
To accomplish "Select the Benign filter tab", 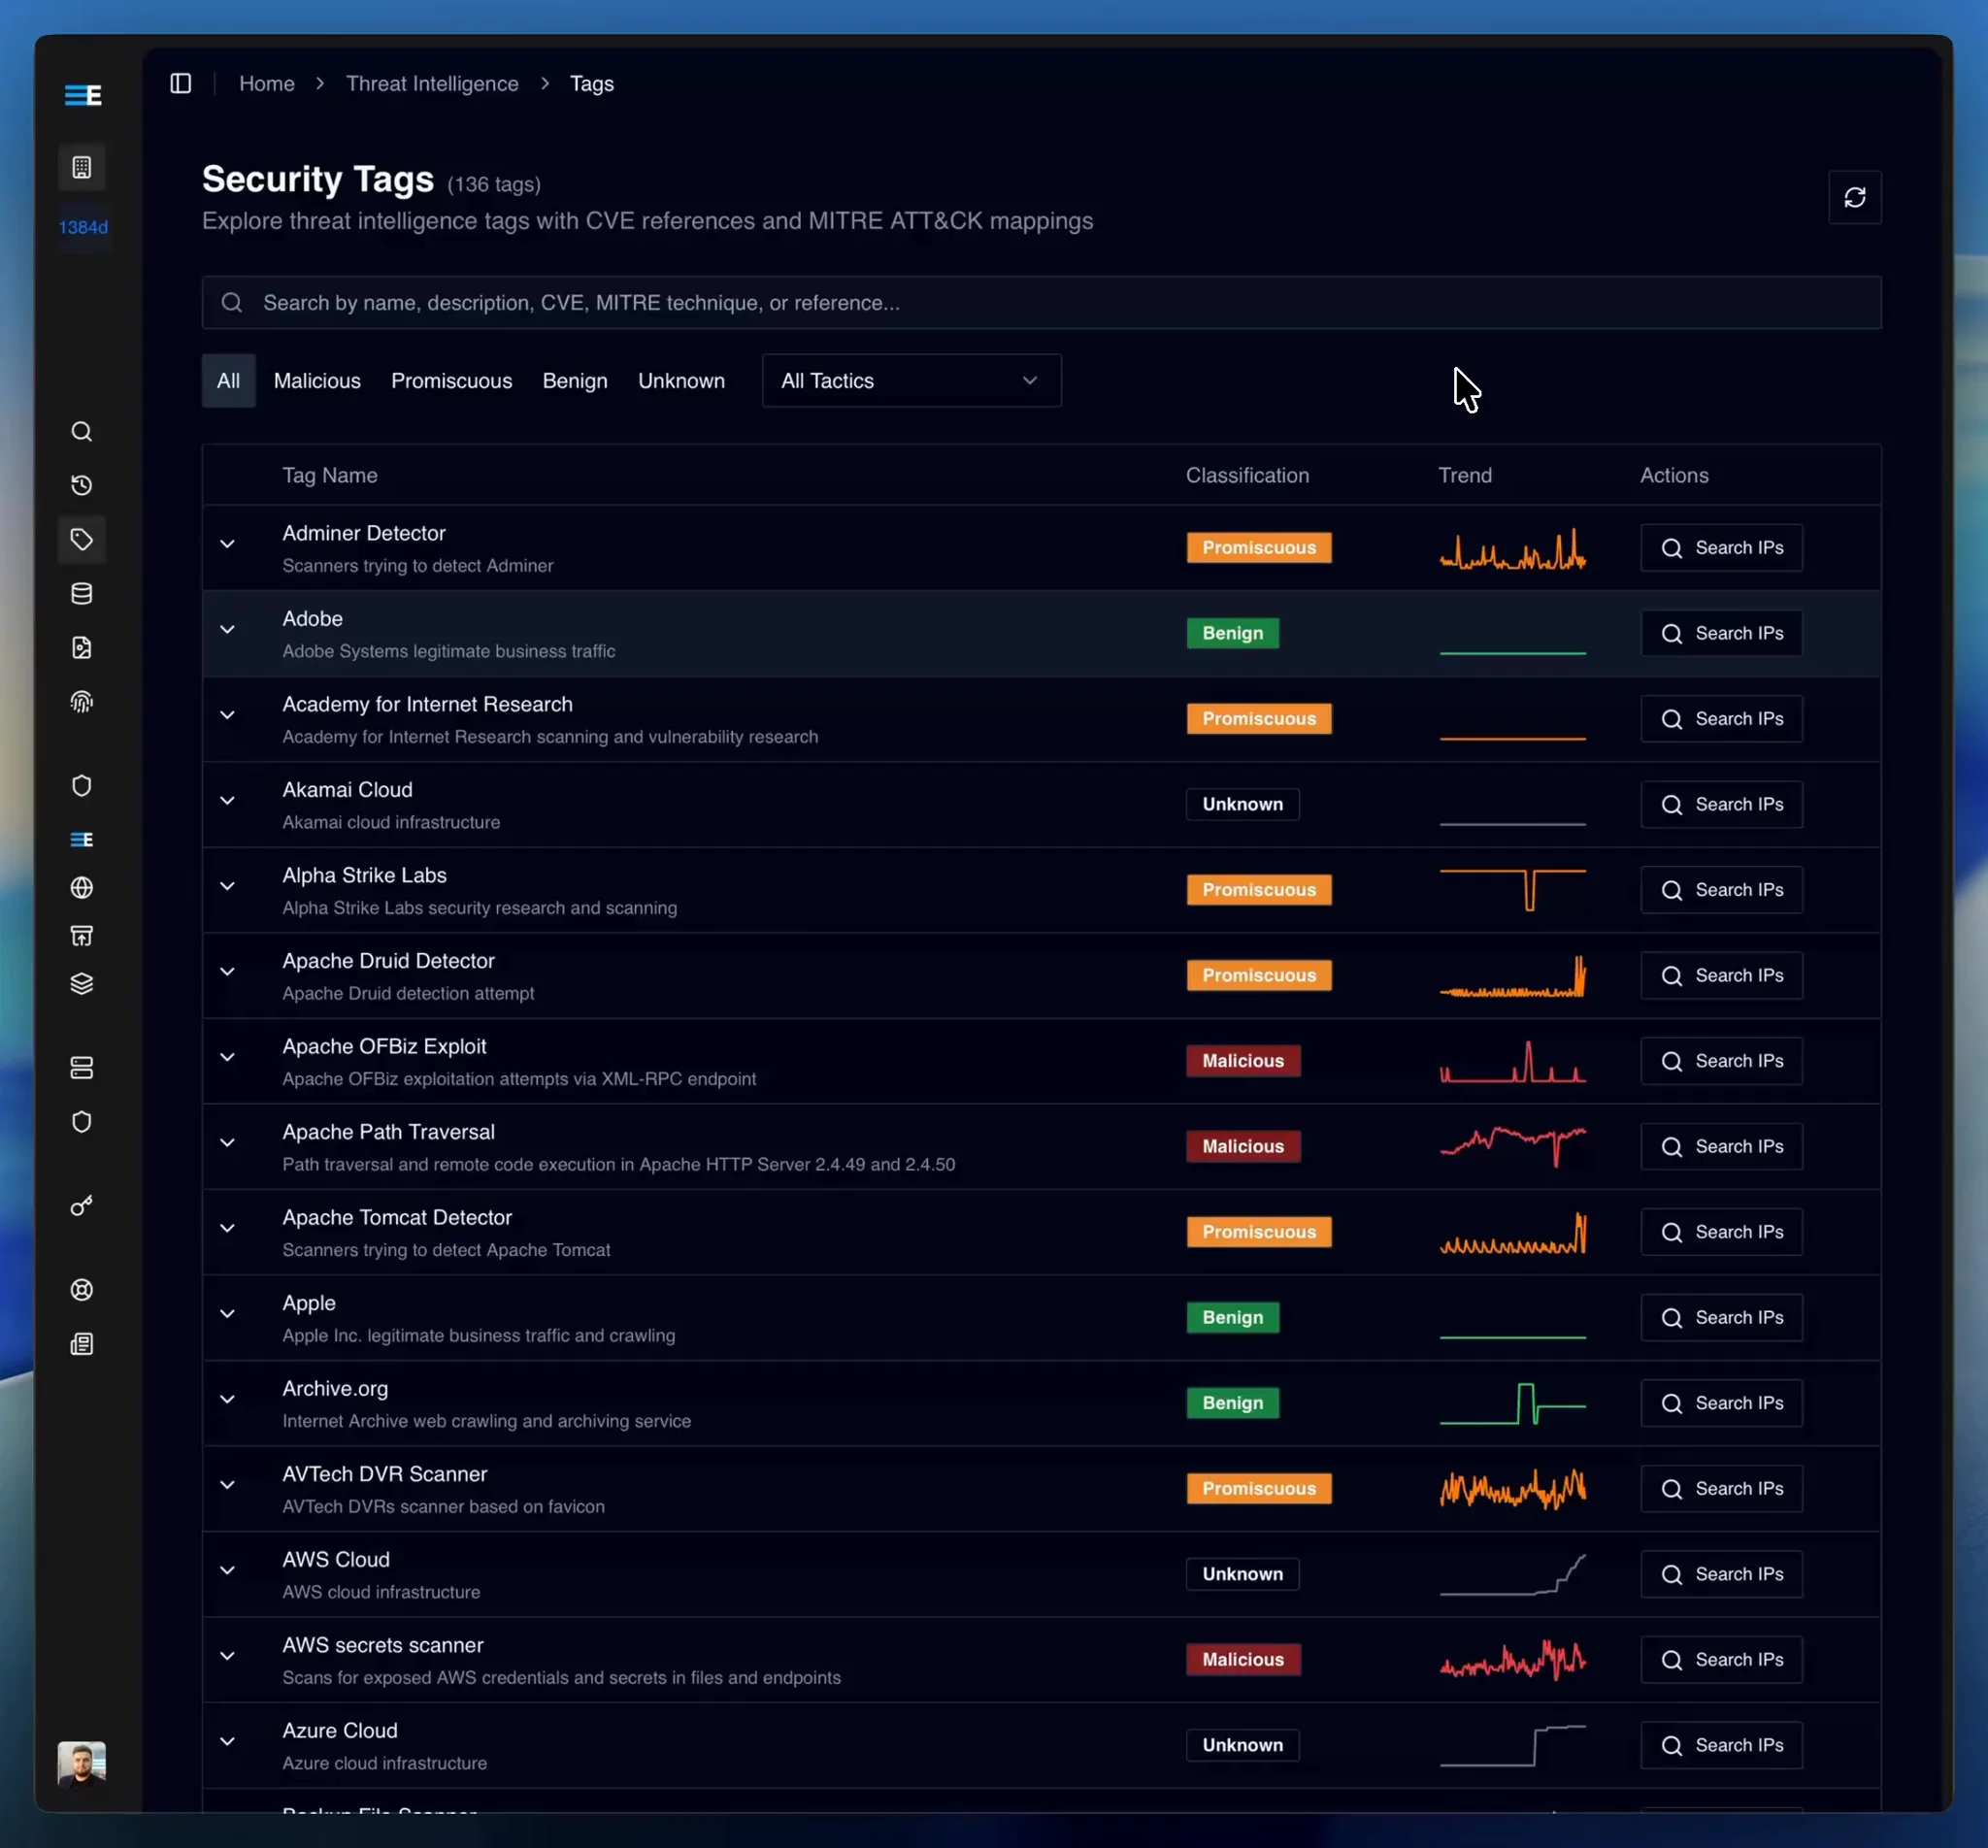I will [x=575, y=381].
